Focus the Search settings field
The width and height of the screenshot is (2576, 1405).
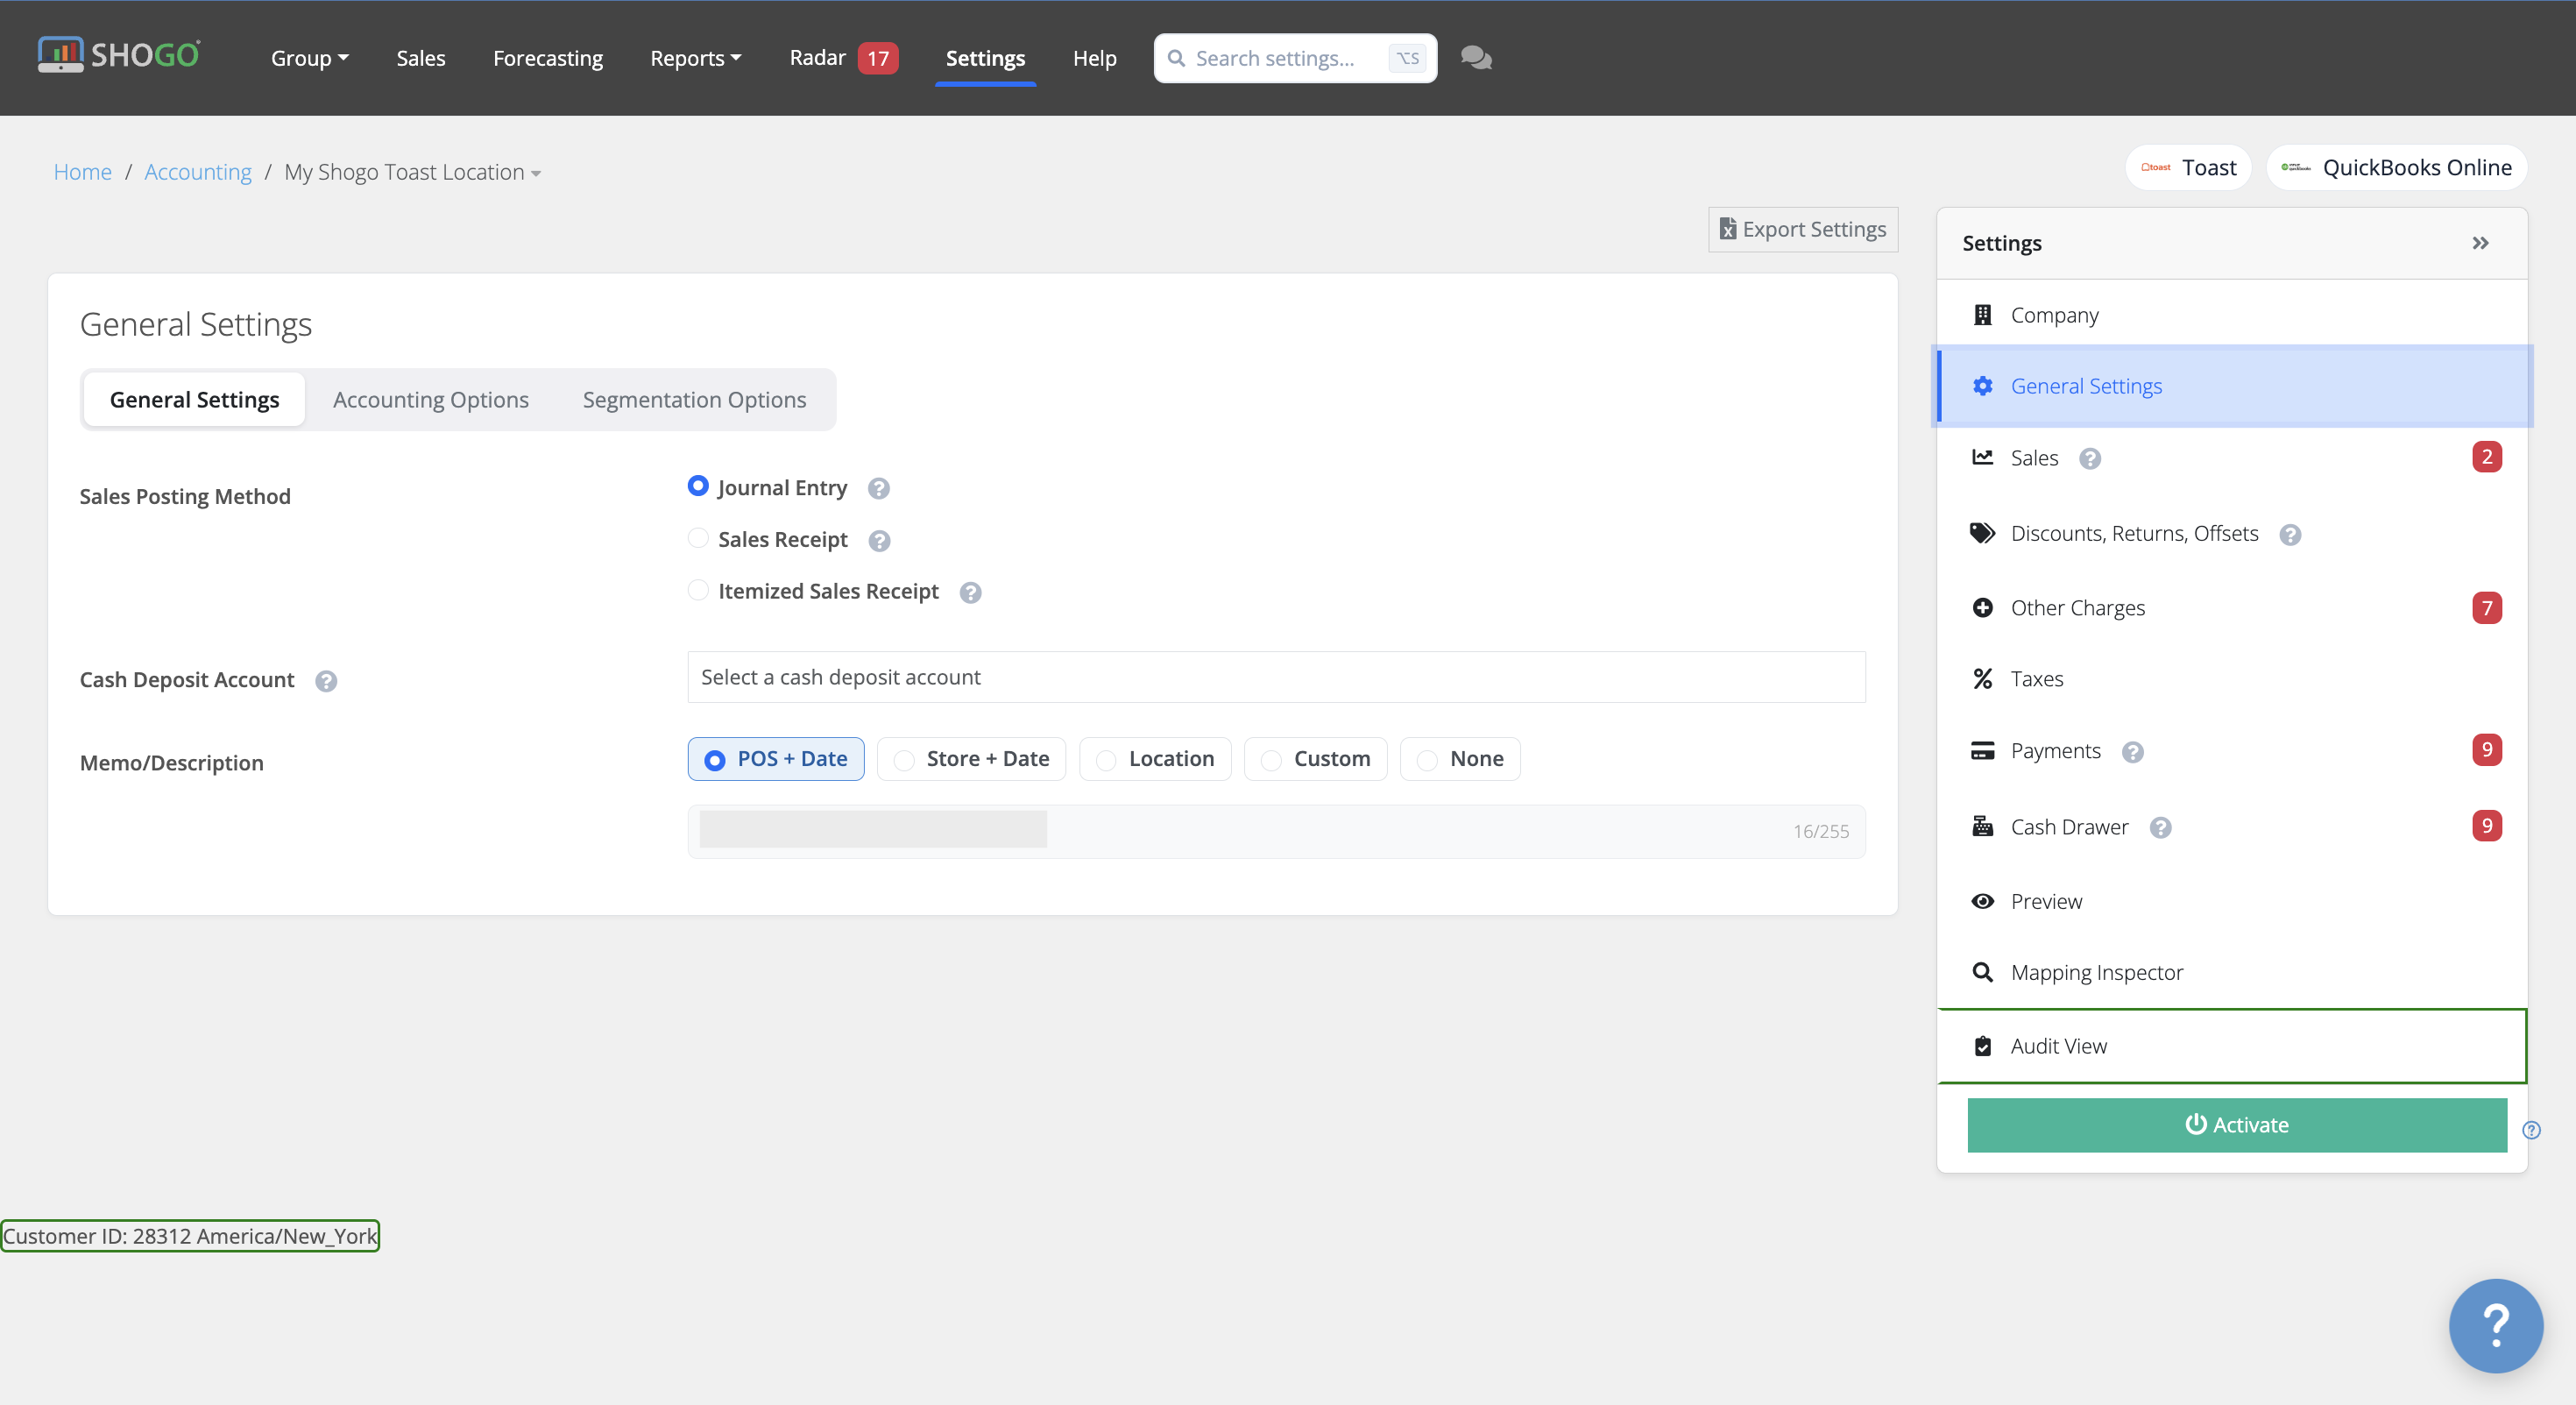point(1295,58)
